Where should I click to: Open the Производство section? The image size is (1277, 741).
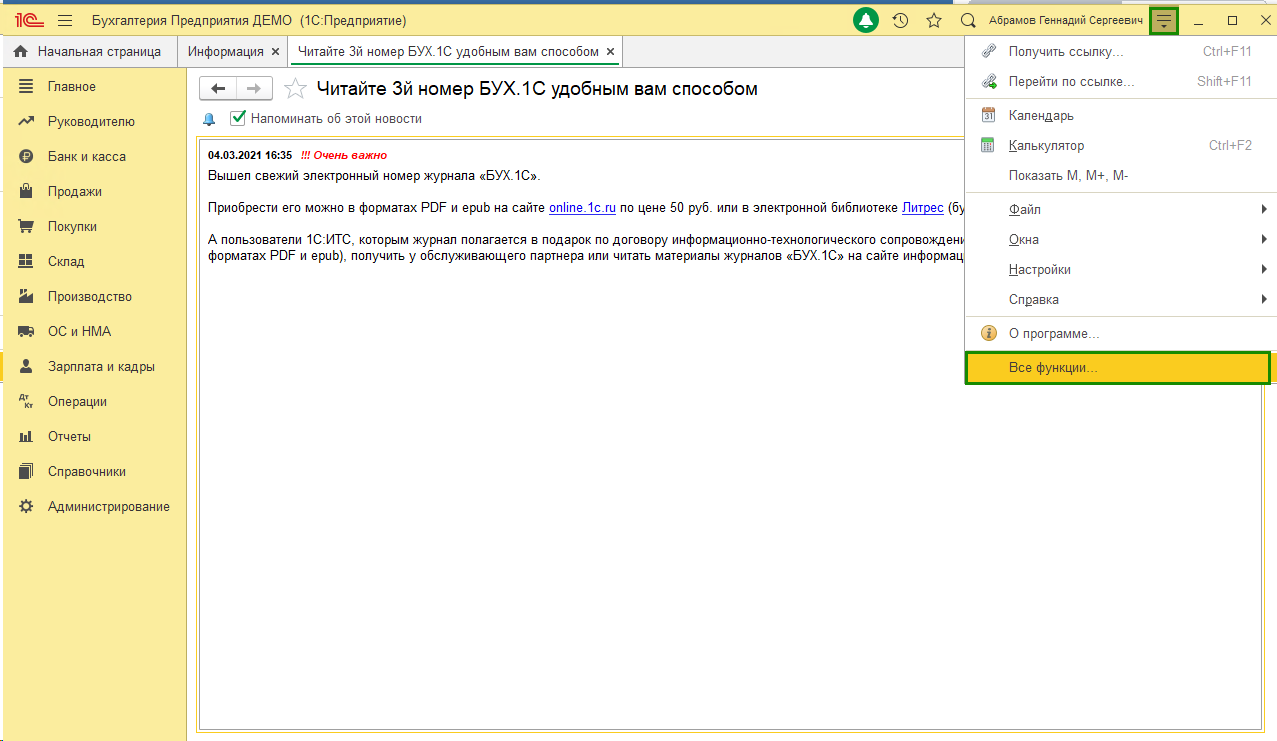click(93, 297)
